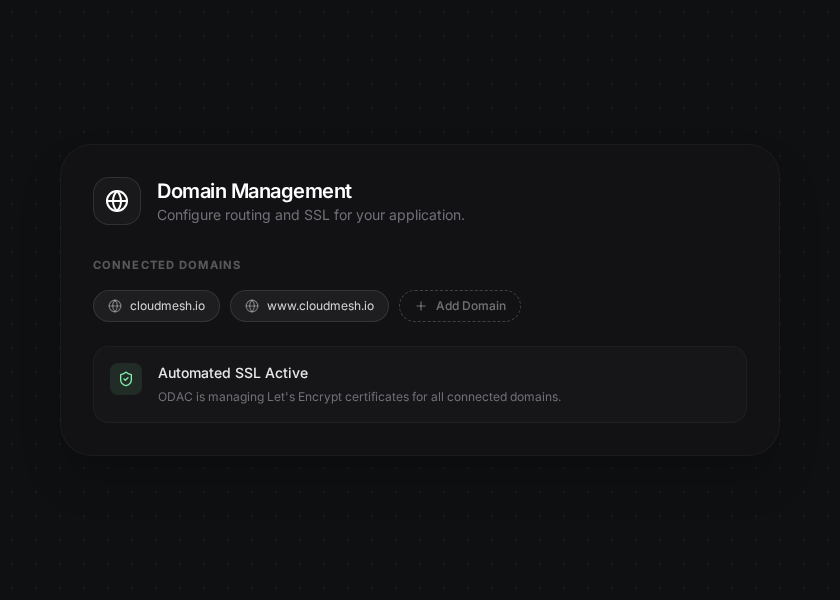Select the www.cloudmesh.io domain chip

309,306
